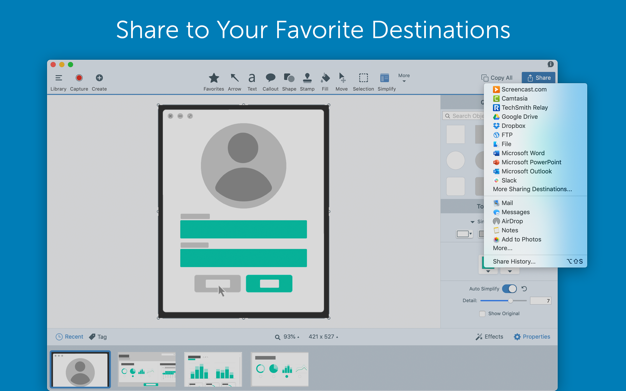The image size is (626, 391).
Task: Open the Effects panel
Action: 489,337
